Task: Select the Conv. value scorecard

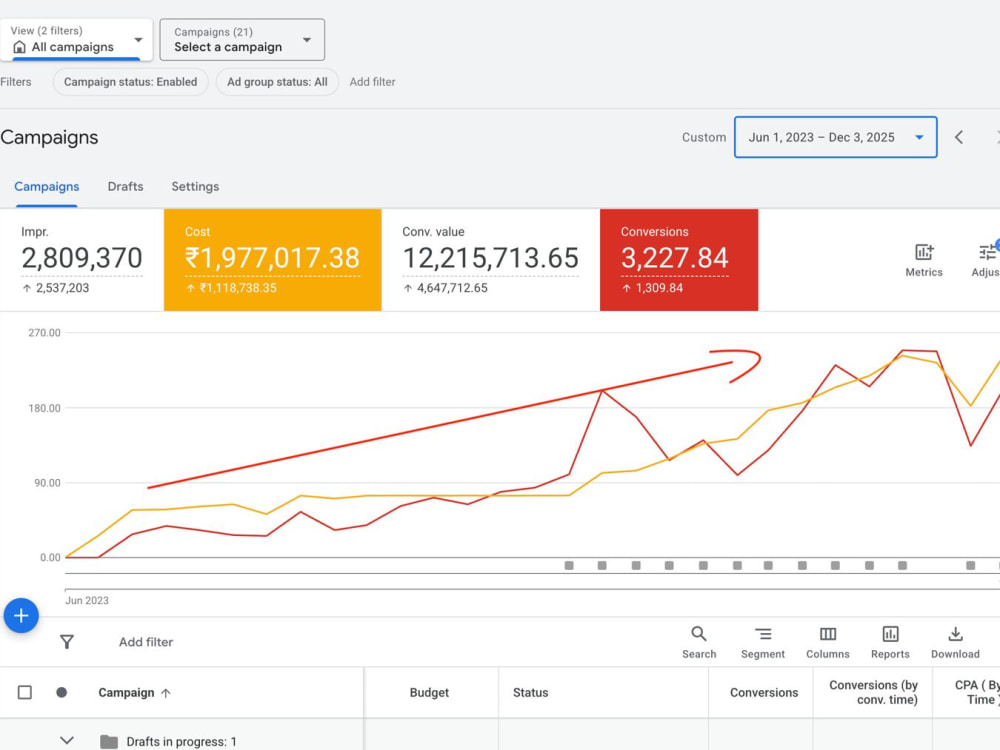Action: point(490,260)
